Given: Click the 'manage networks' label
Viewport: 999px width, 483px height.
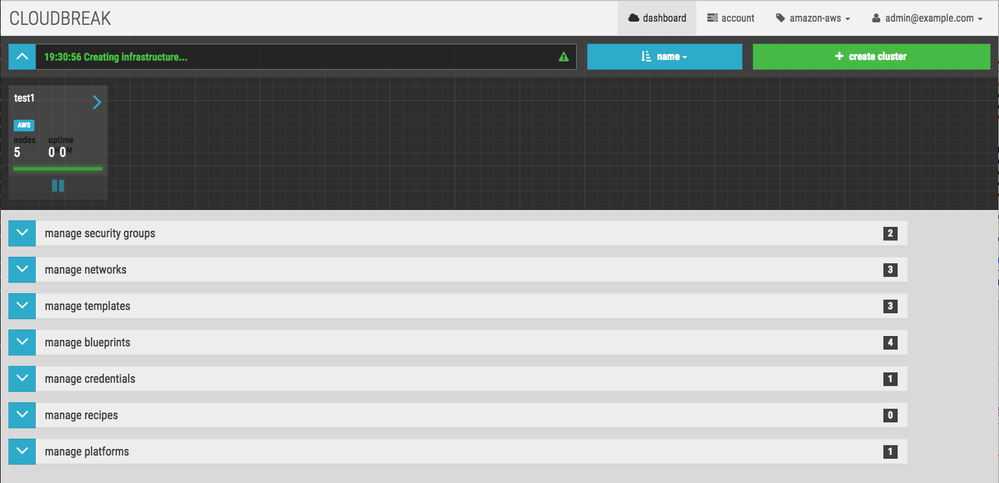Looking at the screenshot, I should pyautogui.click(x=85, y=270).
